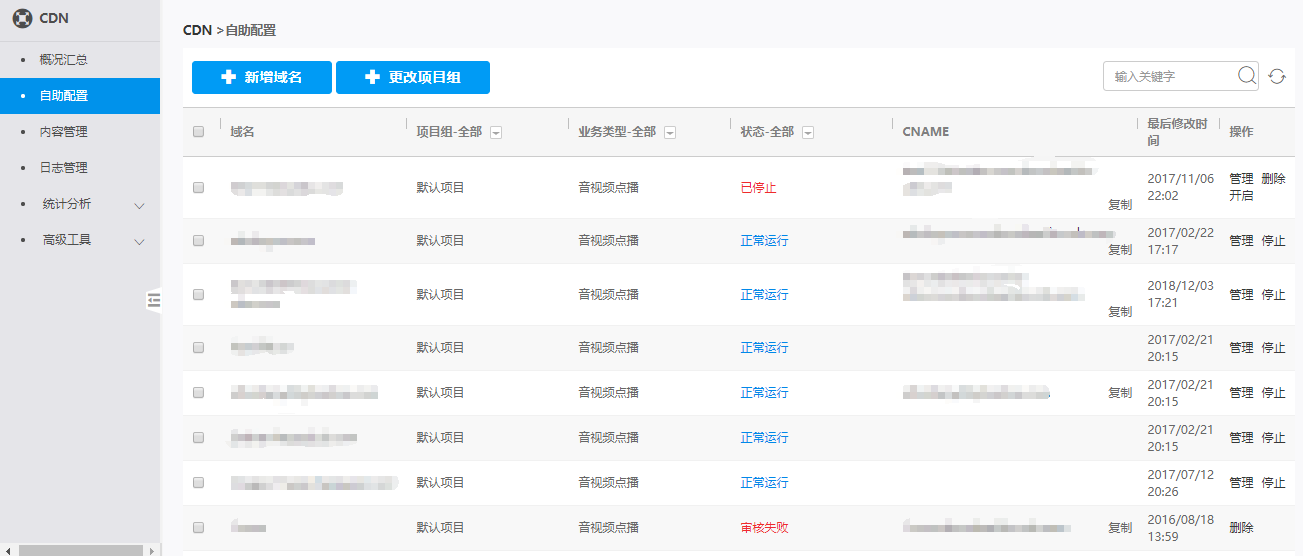Screen dimensions: 1303x556
Task: Click the magnifier search icon
Action: pyautogui.click(x=1247, y=76)
